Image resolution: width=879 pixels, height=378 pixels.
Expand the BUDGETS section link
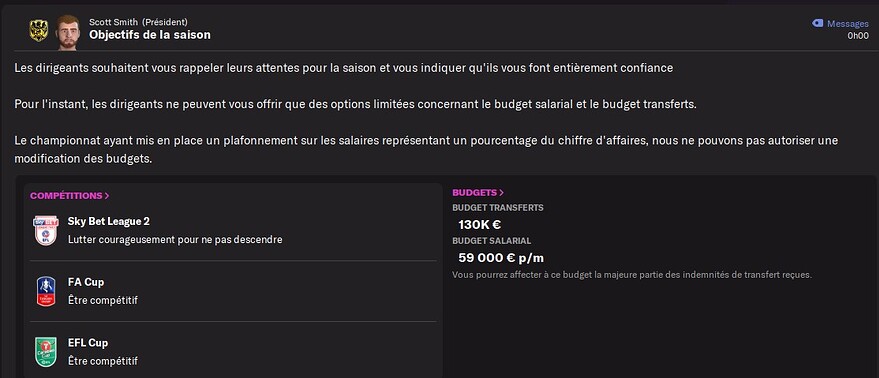pos(478,192)
